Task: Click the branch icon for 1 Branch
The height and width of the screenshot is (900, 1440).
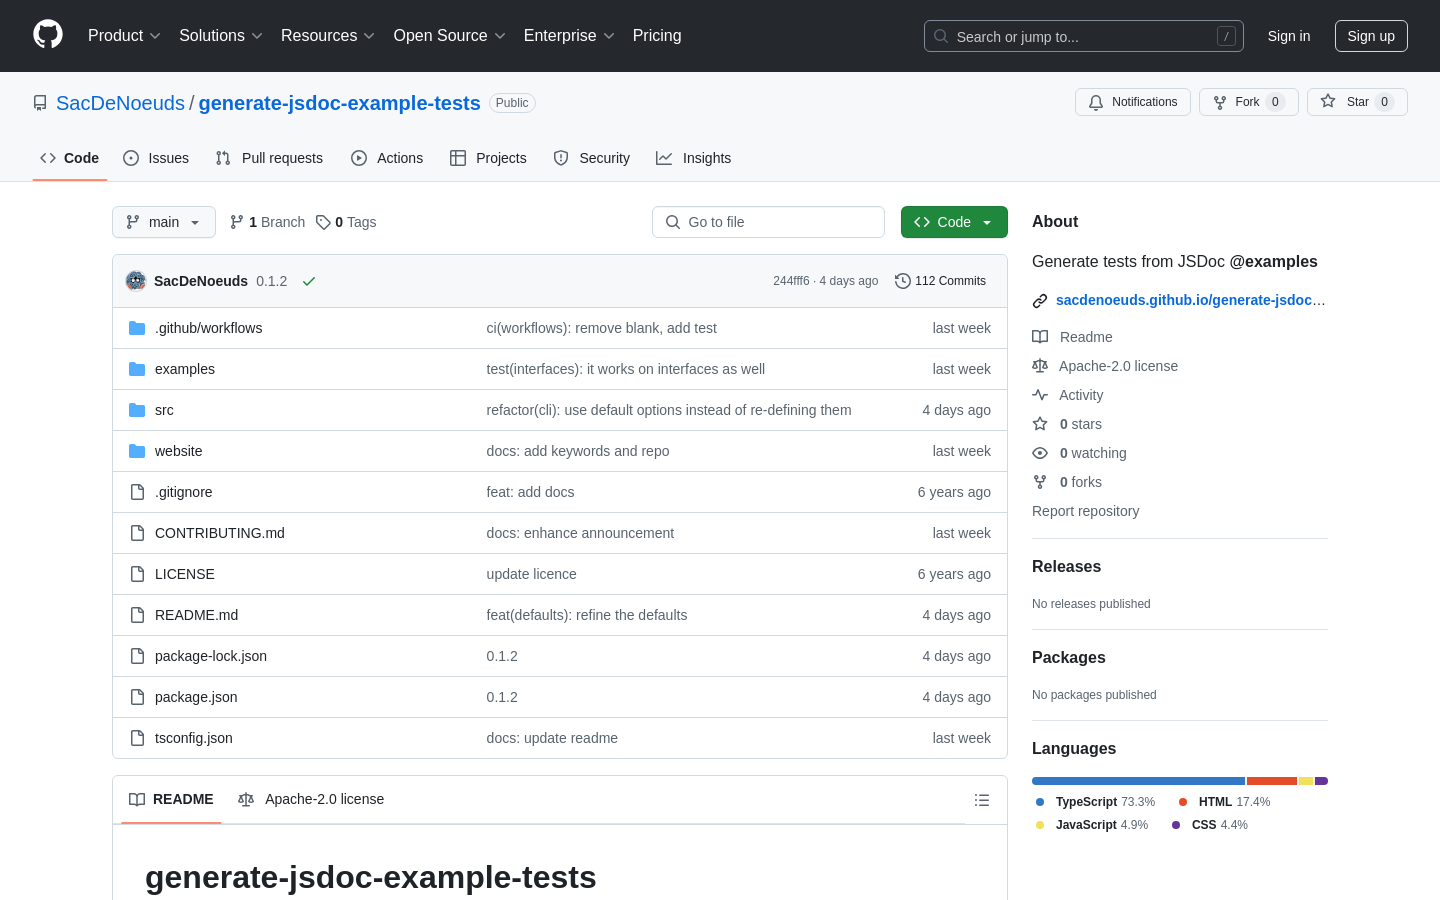Action: [x=237, y=222]
